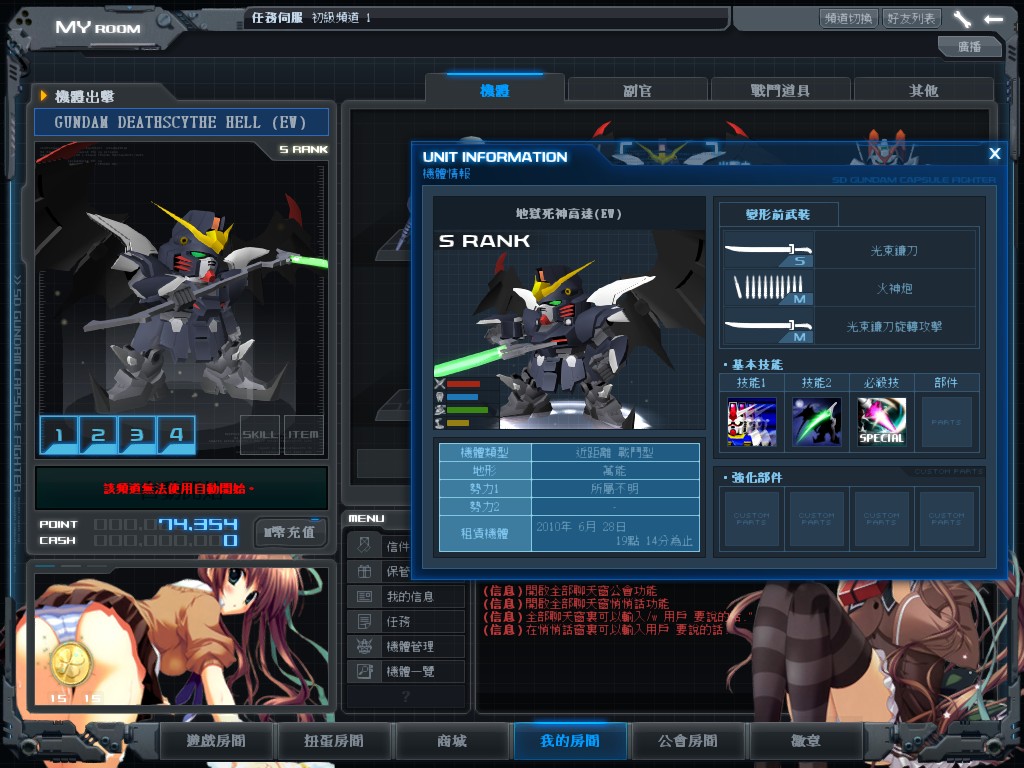Click the 租賃機體 expiry date cell

click(x=615, y=534)
